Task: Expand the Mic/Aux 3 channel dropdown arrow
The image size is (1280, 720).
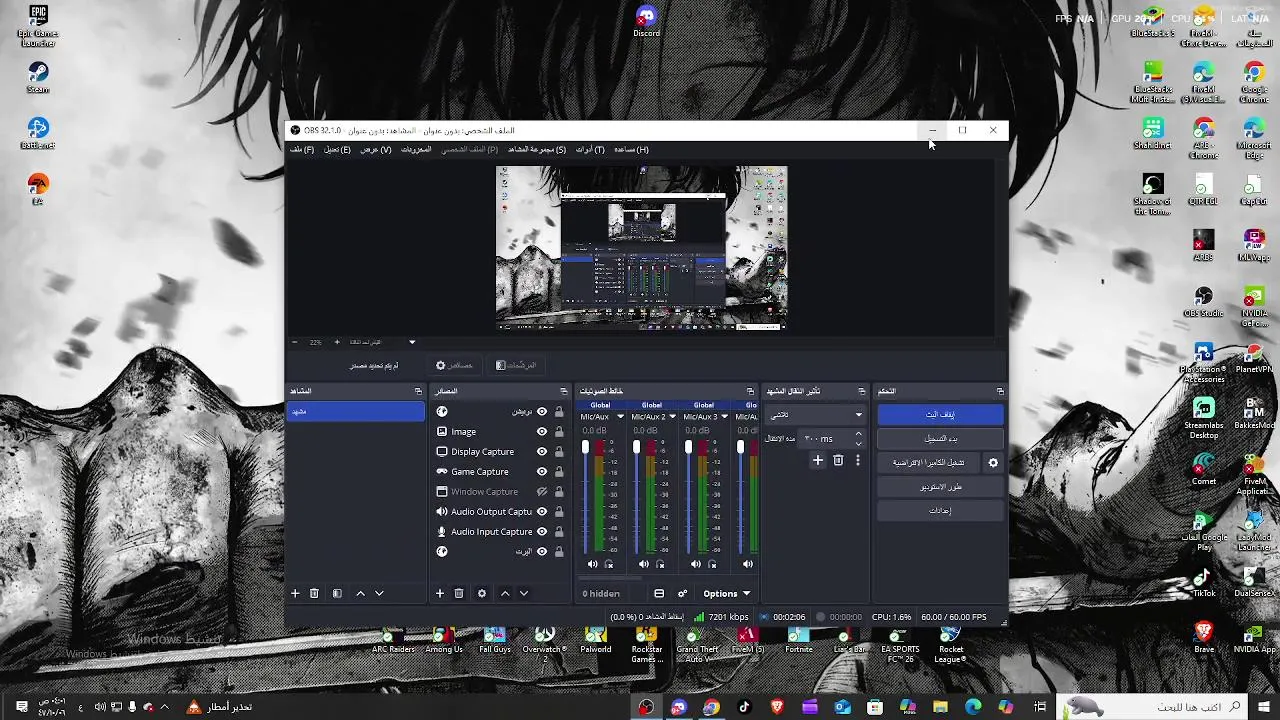Action: tap(724, 416)
